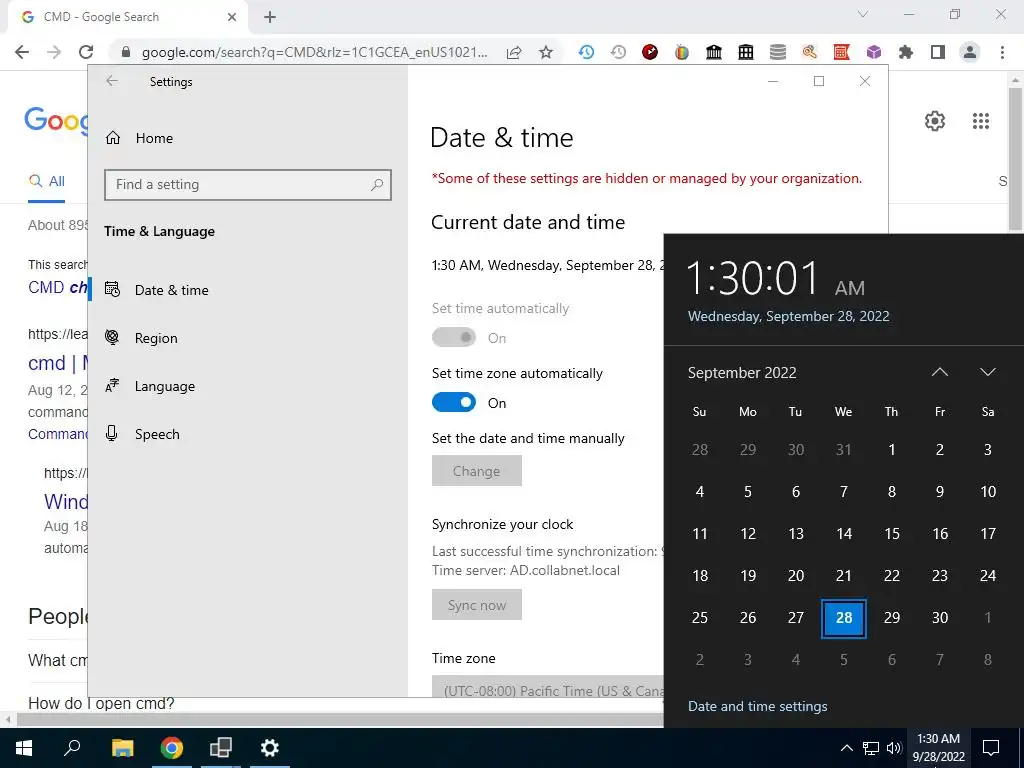Open File Explorer from the taskbar
Image resolution: width=1024 pixels, height=768 pixels.
point(122,748)
